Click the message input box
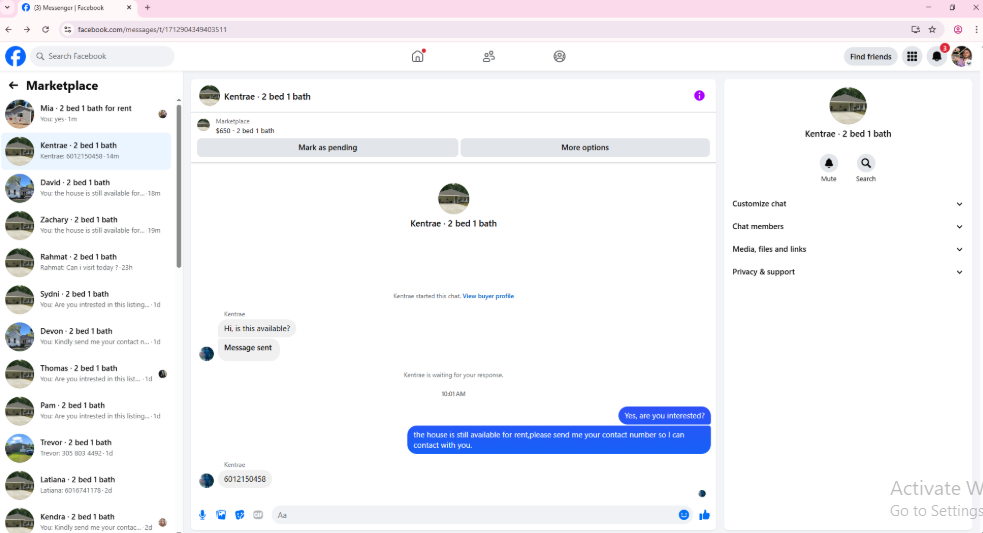The image size is (983, 533). (x=473, y=515)
